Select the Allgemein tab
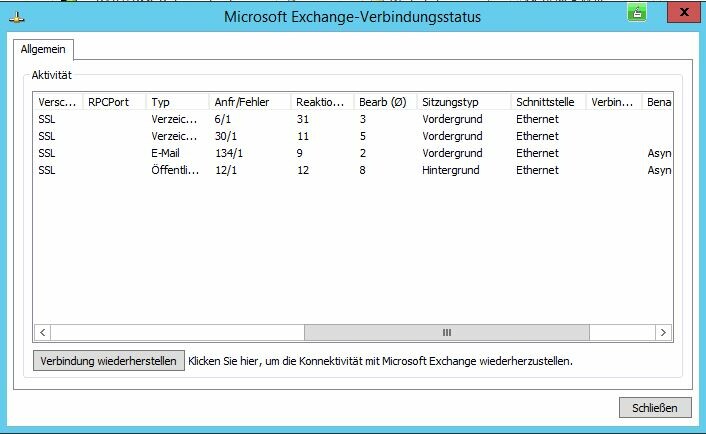The image size is (706, 434). tap(43, 49)
